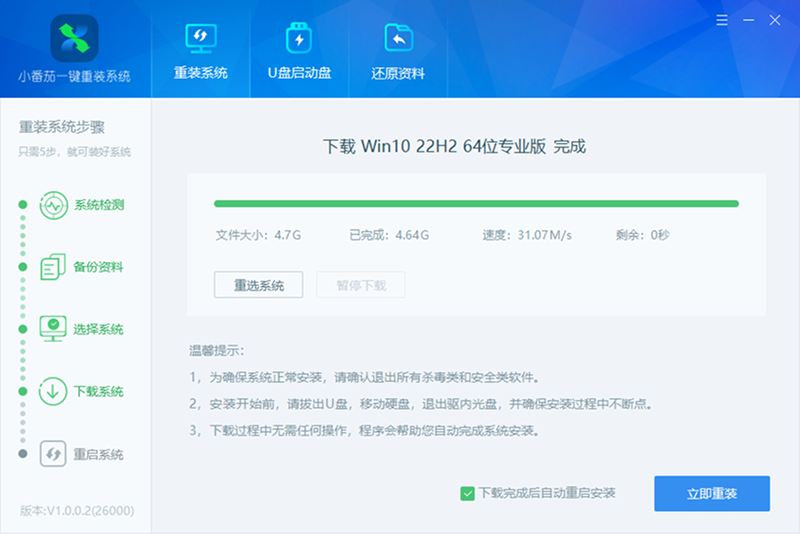
Task: Select the 重启系统 step label
Action: [98, 454]
